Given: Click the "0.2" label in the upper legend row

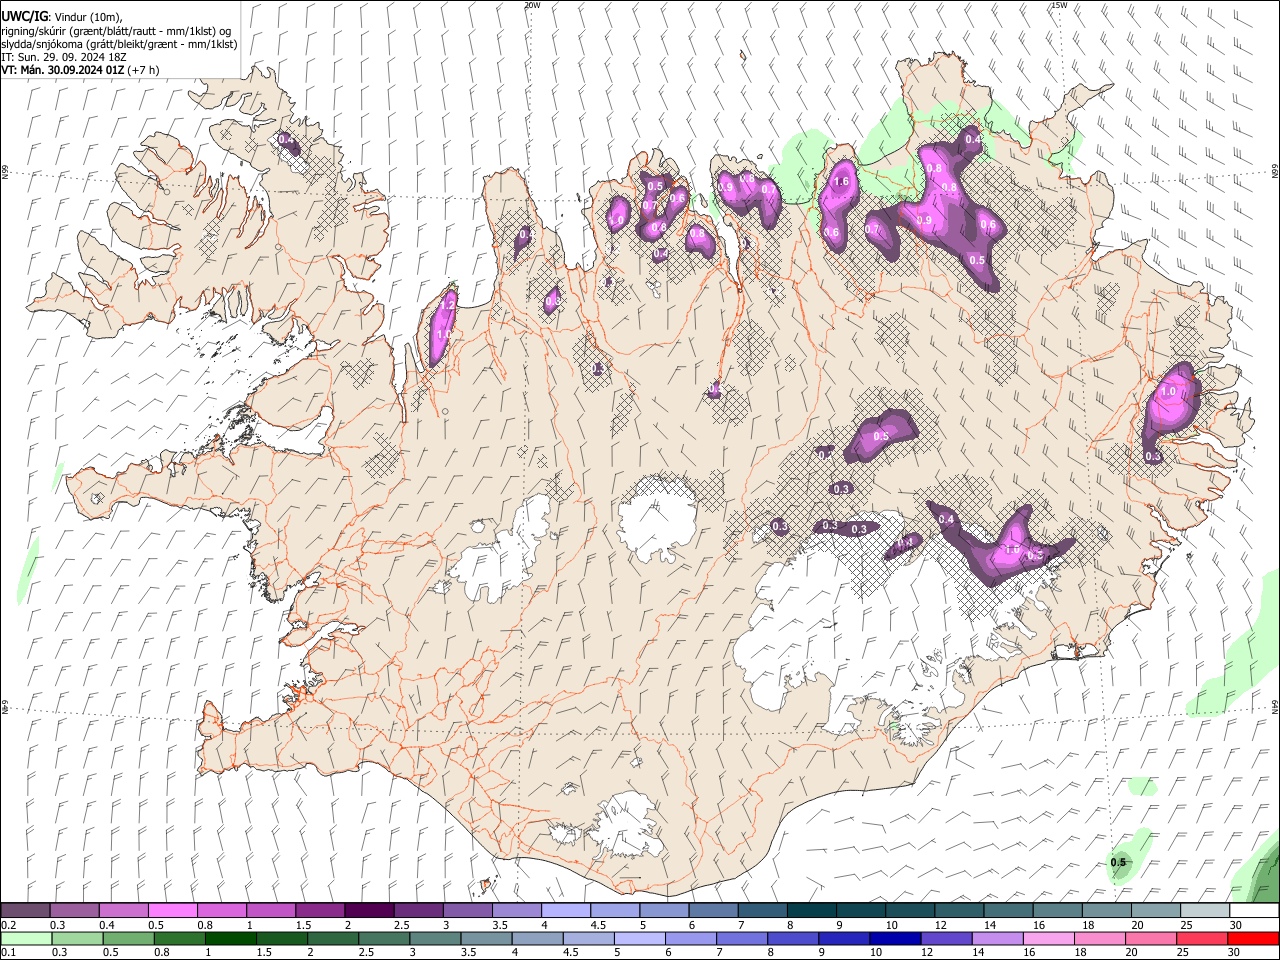Looking at the screenshot, I should pos(9,925).
